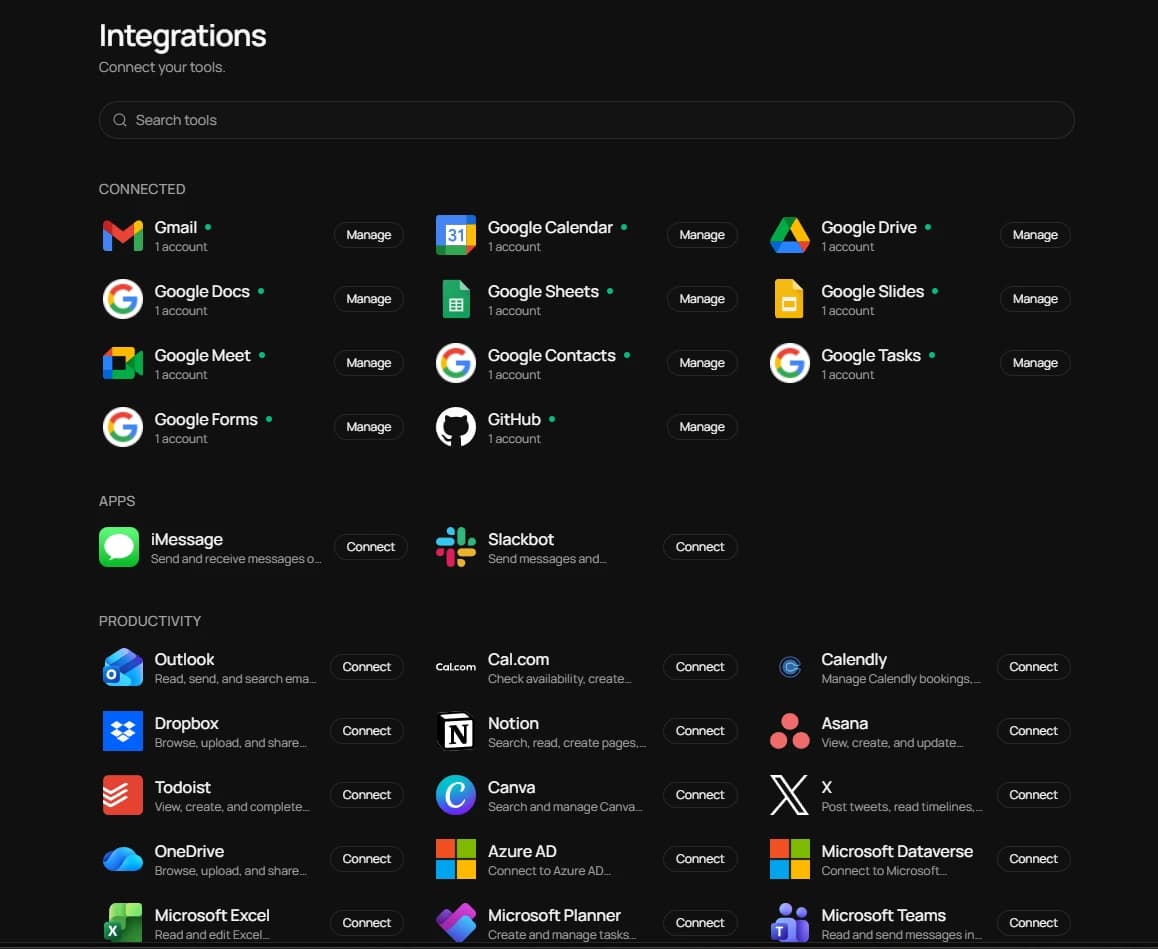Connect Calendly

pyautogui.click(x=1033, y=667)
